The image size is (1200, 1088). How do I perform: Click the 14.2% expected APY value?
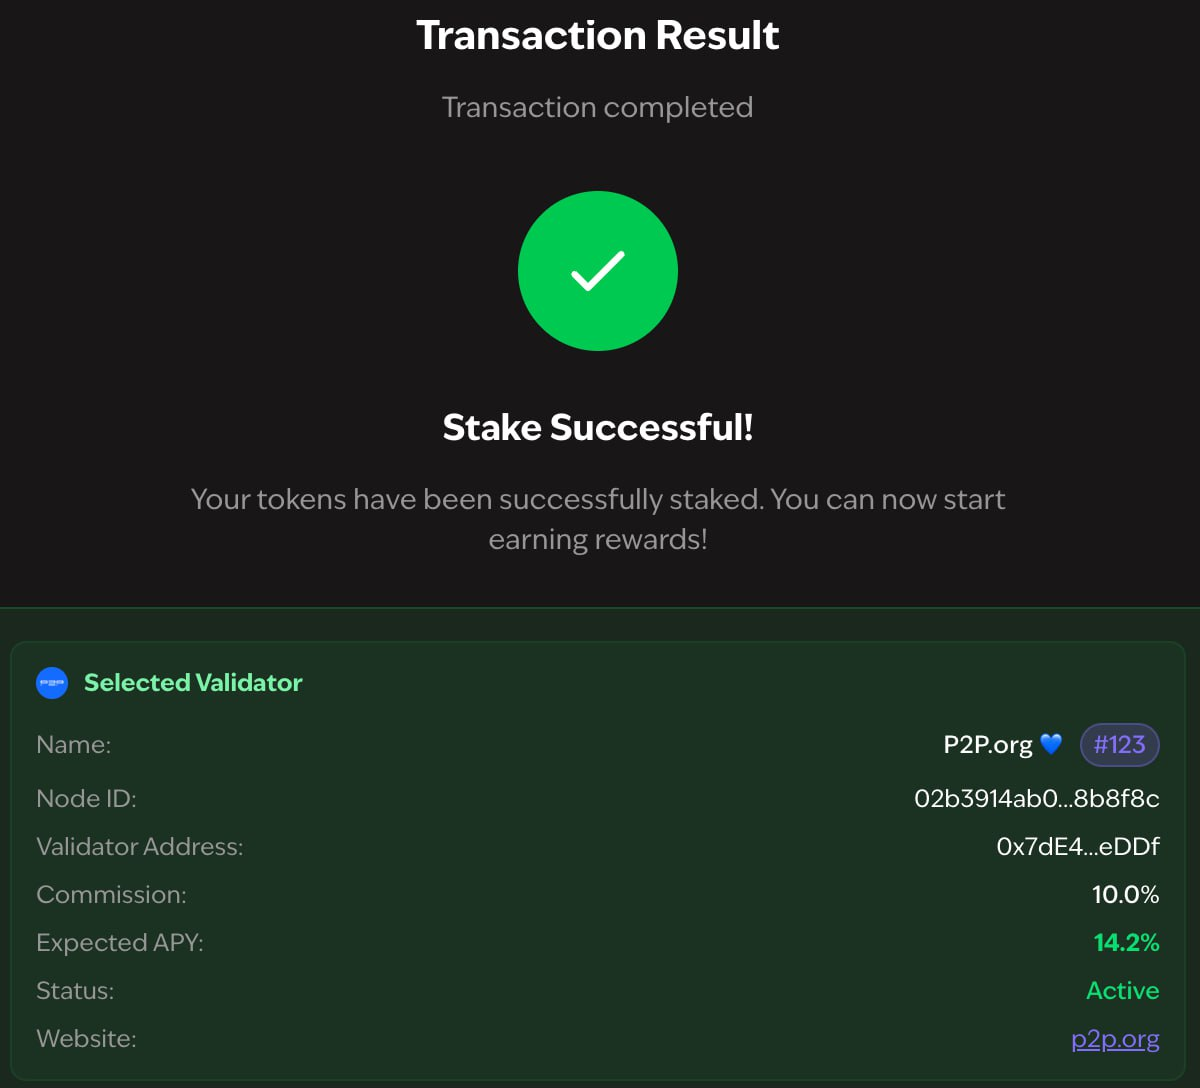tap(1126, 943)
